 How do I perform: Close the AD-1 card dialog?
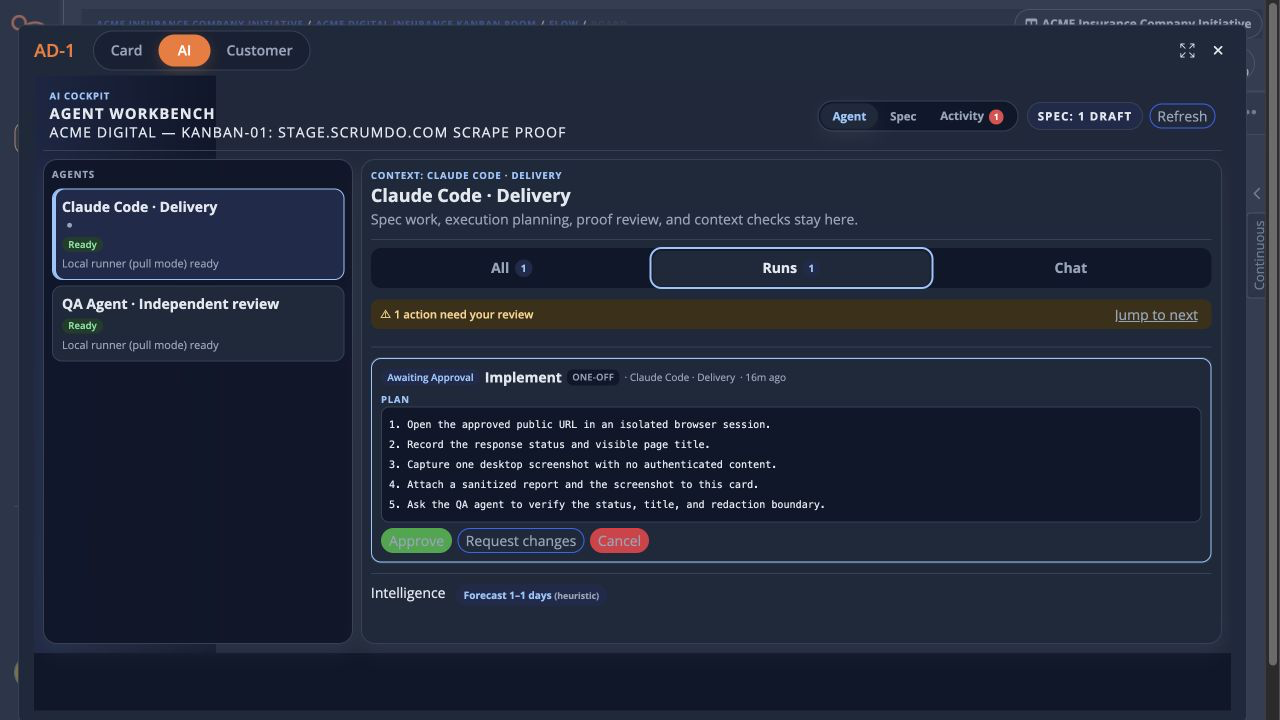(x=1218, y=50)
